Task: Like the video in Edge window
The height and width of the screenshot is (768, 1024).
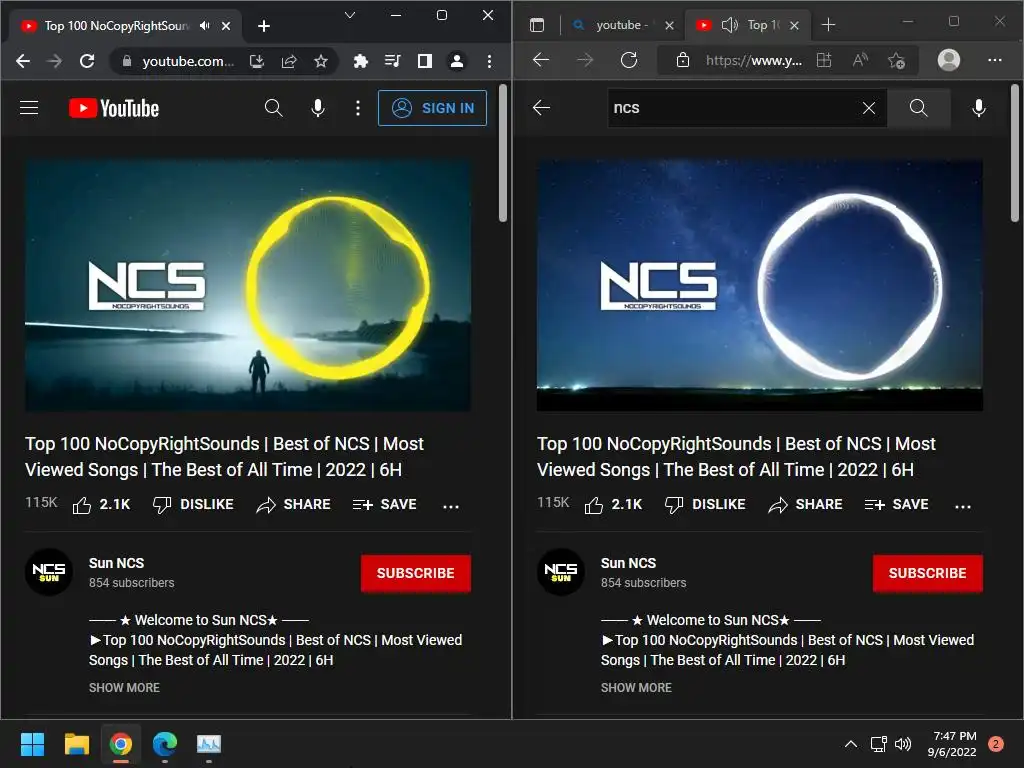Action: click(x=613, y=505)
